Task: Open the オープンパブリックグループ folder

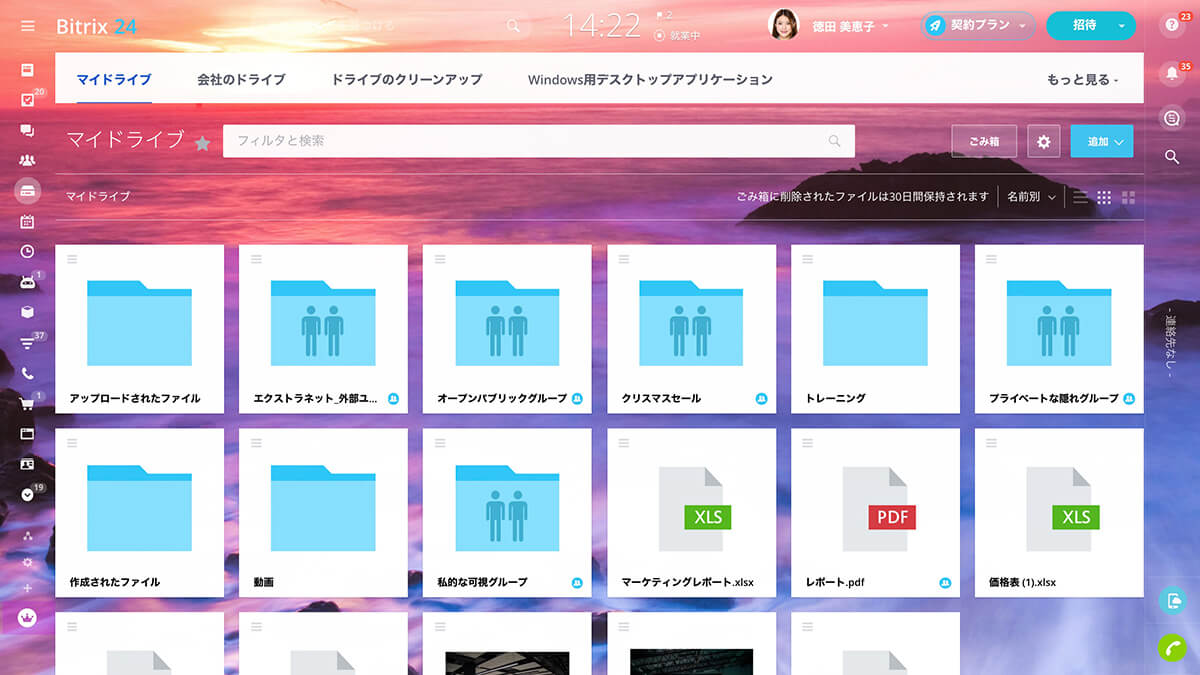Action: [x=507, y=329]
